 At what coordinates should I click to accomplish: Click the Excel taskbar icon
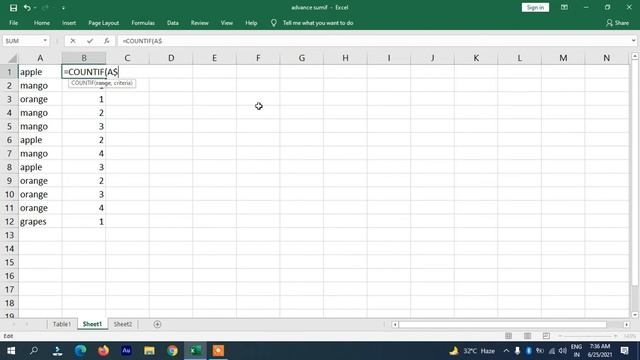click(195, 351)
